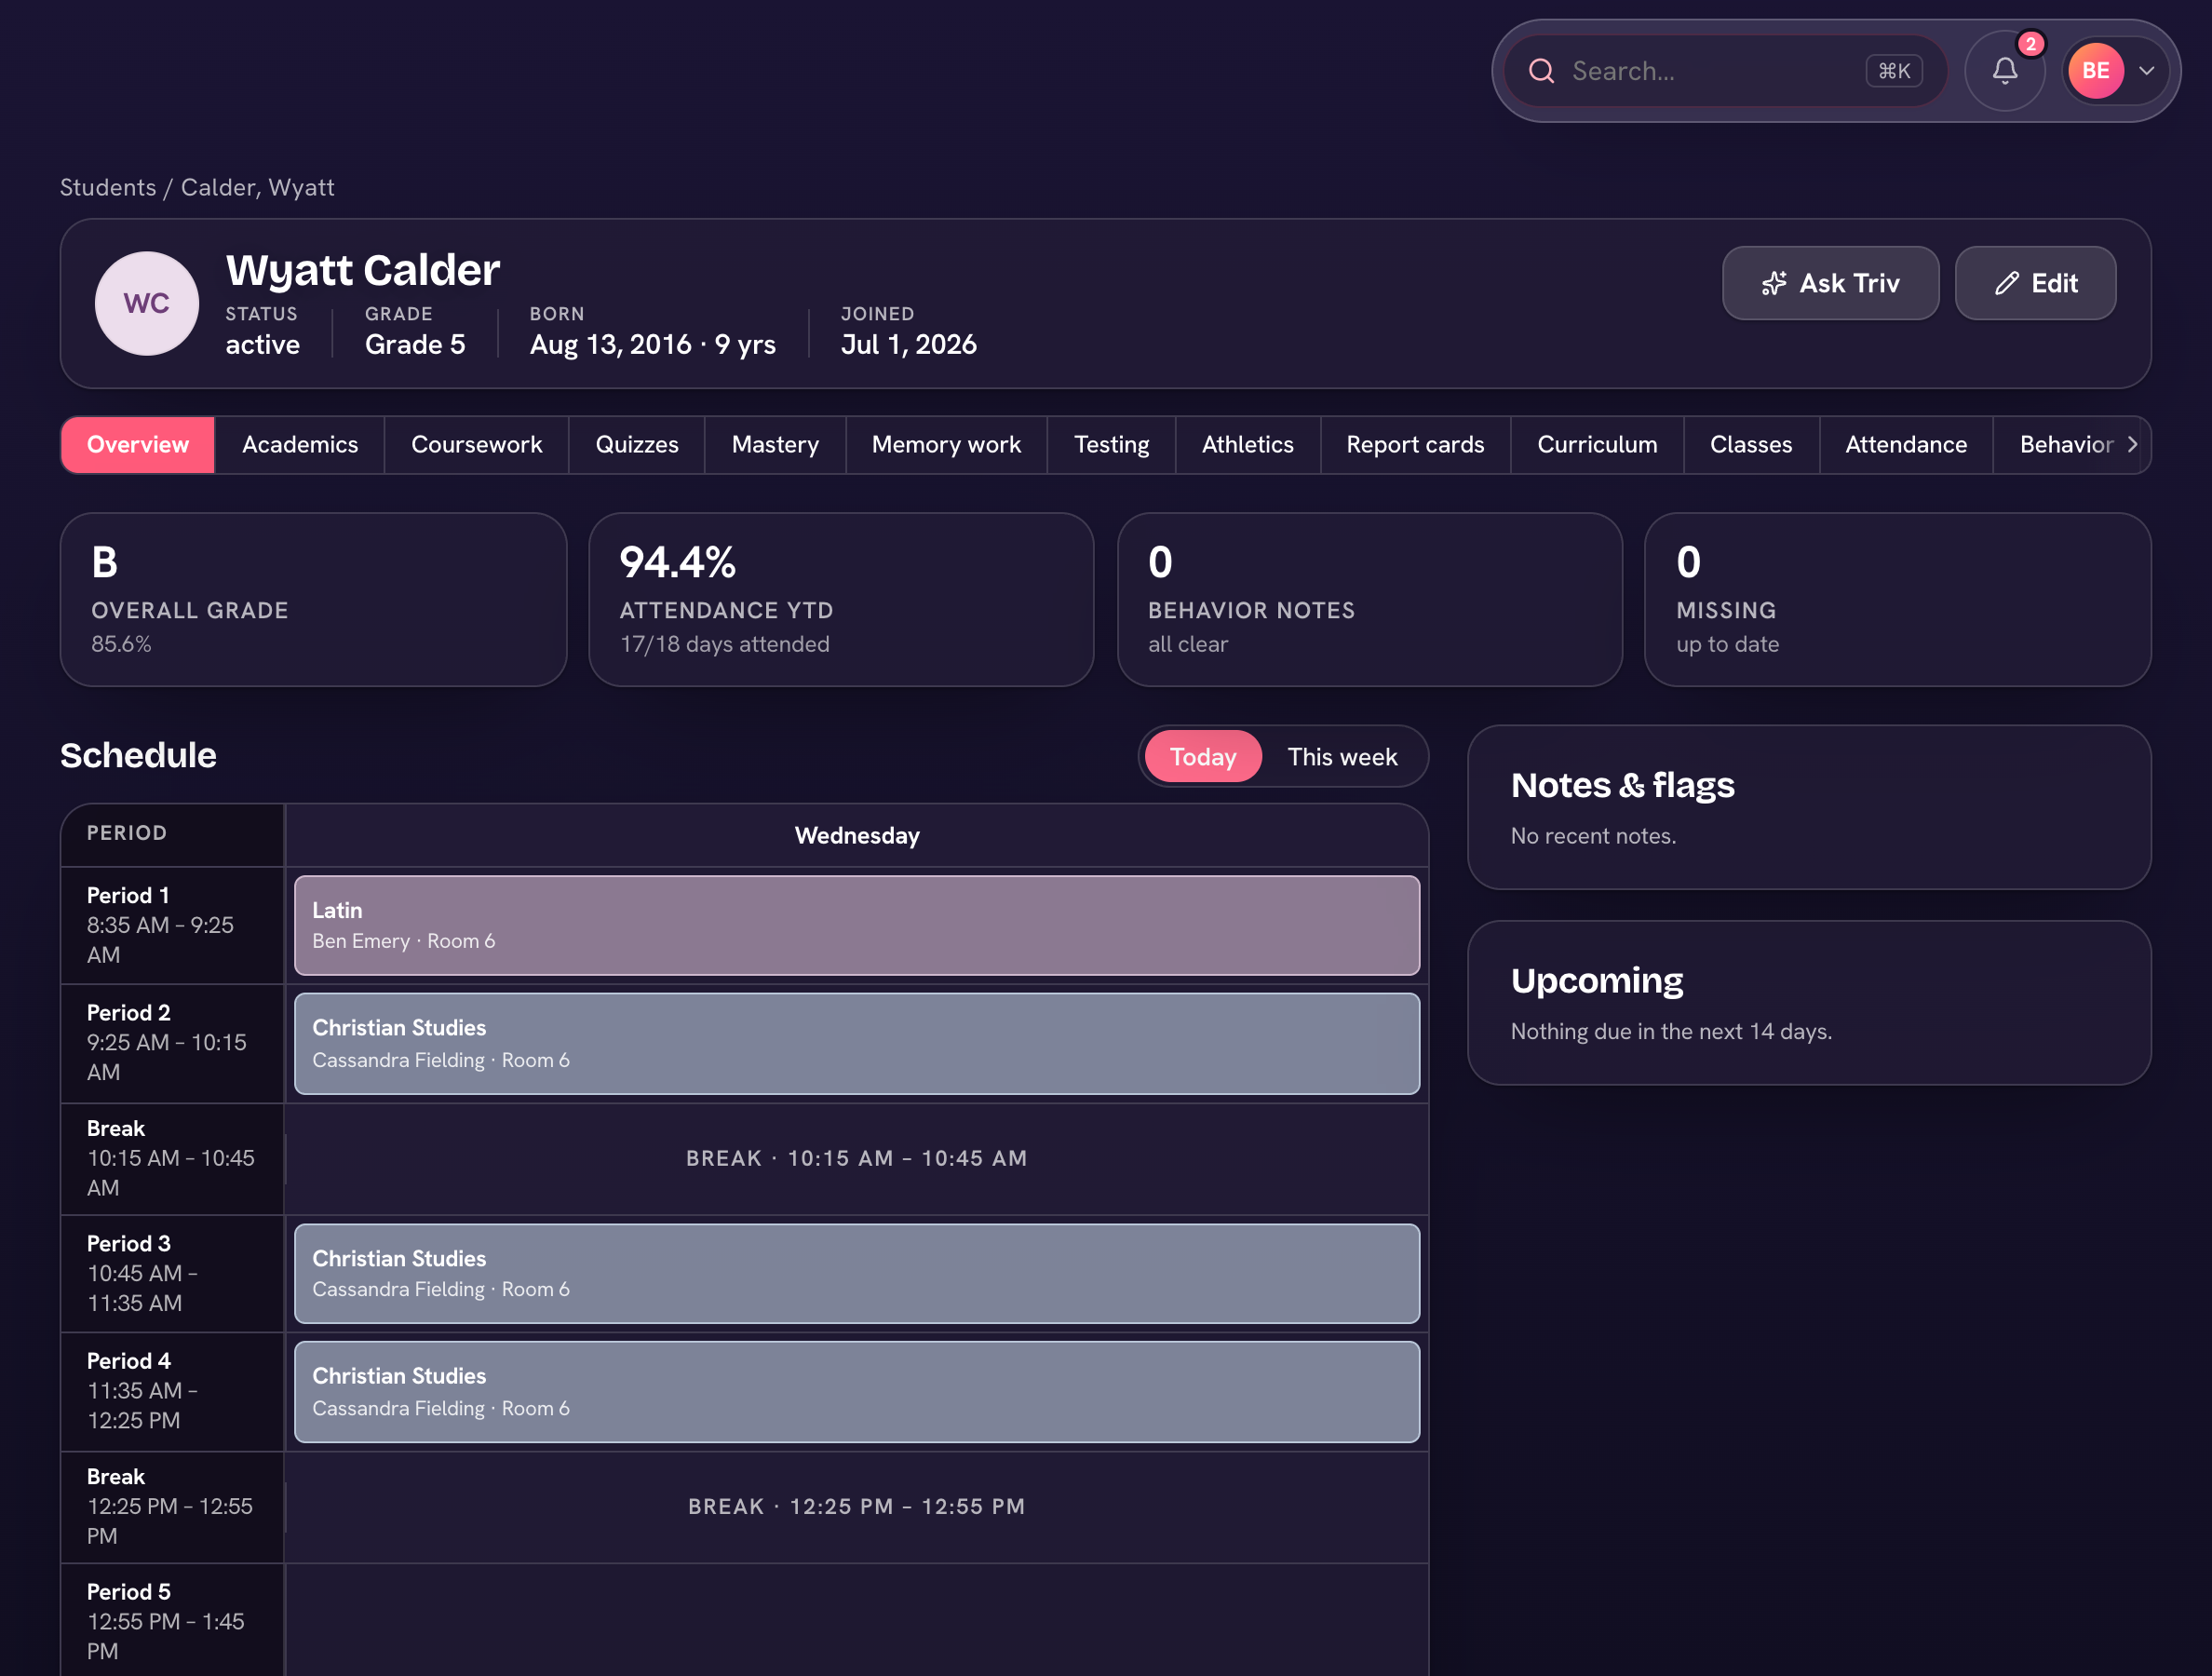Screen dimensions: 2212x1676
Task: Switch to the Academics tab
Action: 300,445
